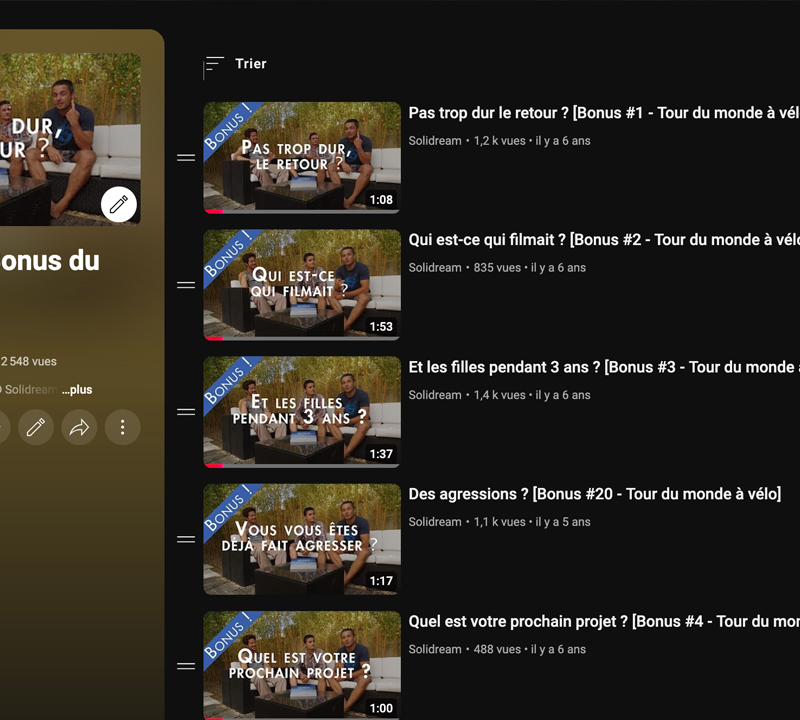The width and height of the screenshot is (800, 720).
Task: Click the drag handle beside "Qui est-ce qui filmait ?"
Action: tap(186, 285)
